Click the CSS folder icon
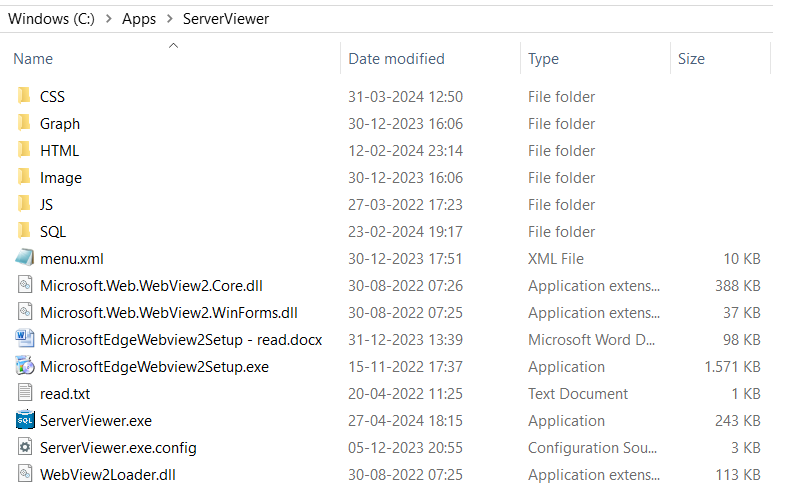790x497 pixels. pos(25,97)
